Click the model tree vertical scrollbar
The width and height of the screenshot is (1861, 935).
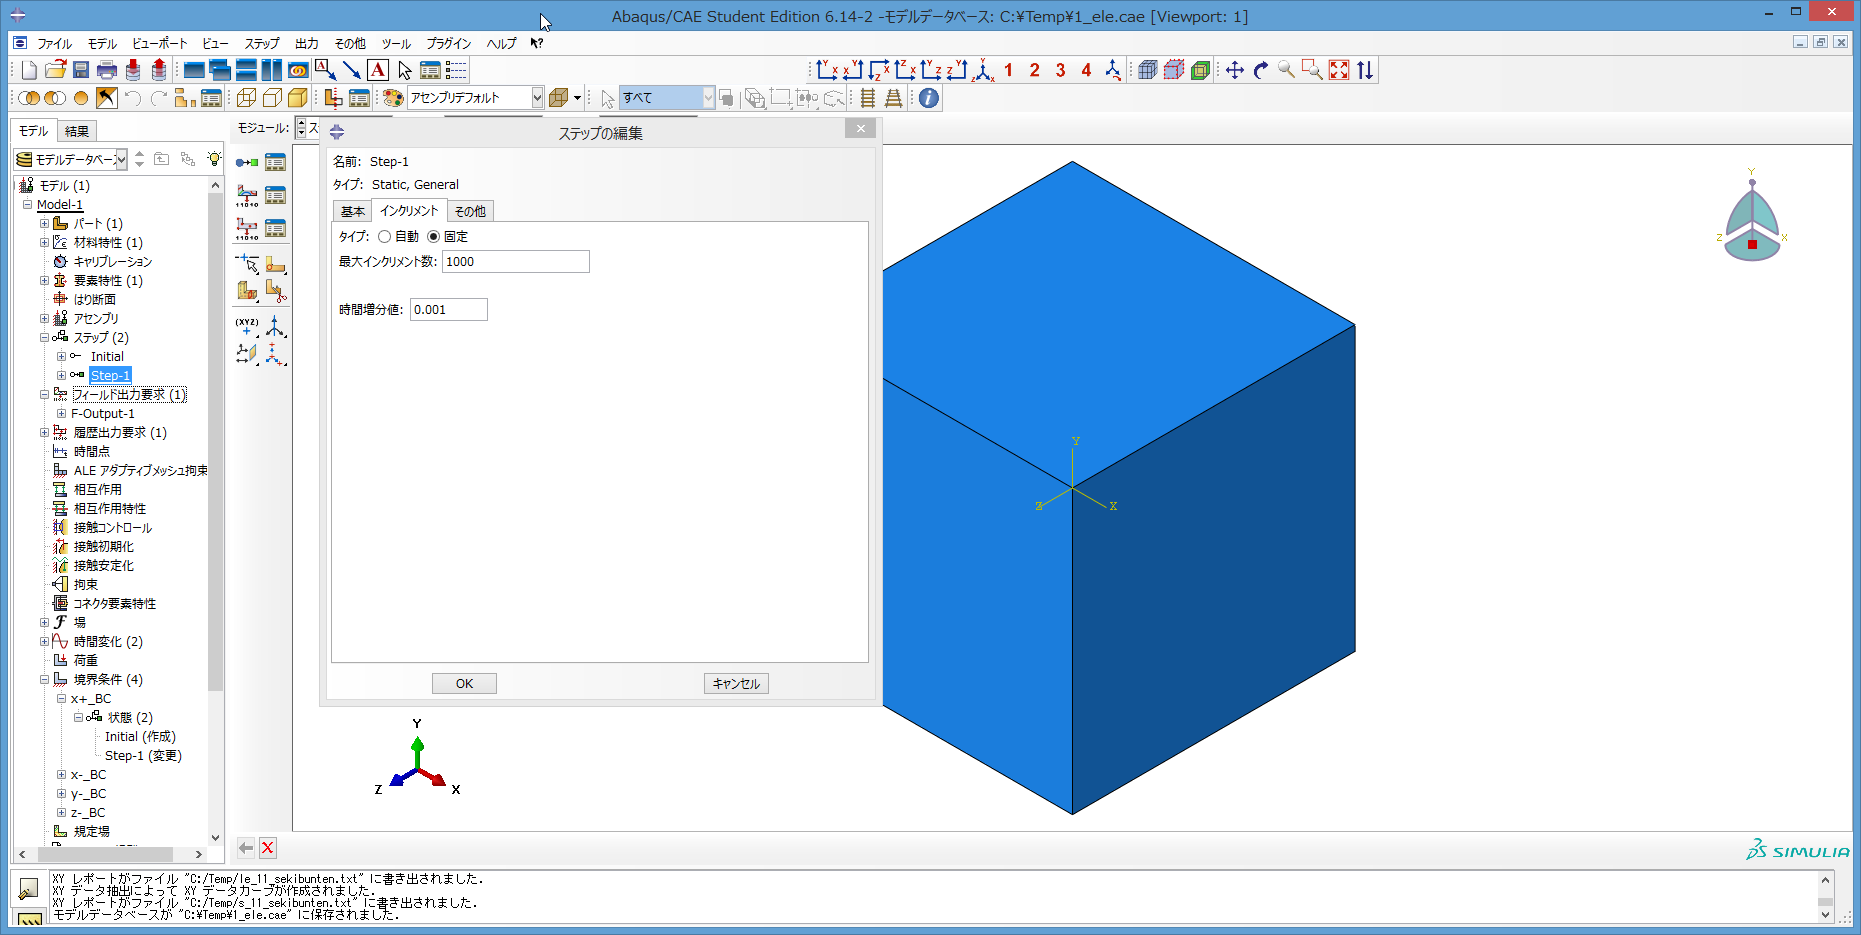(215, 441)
